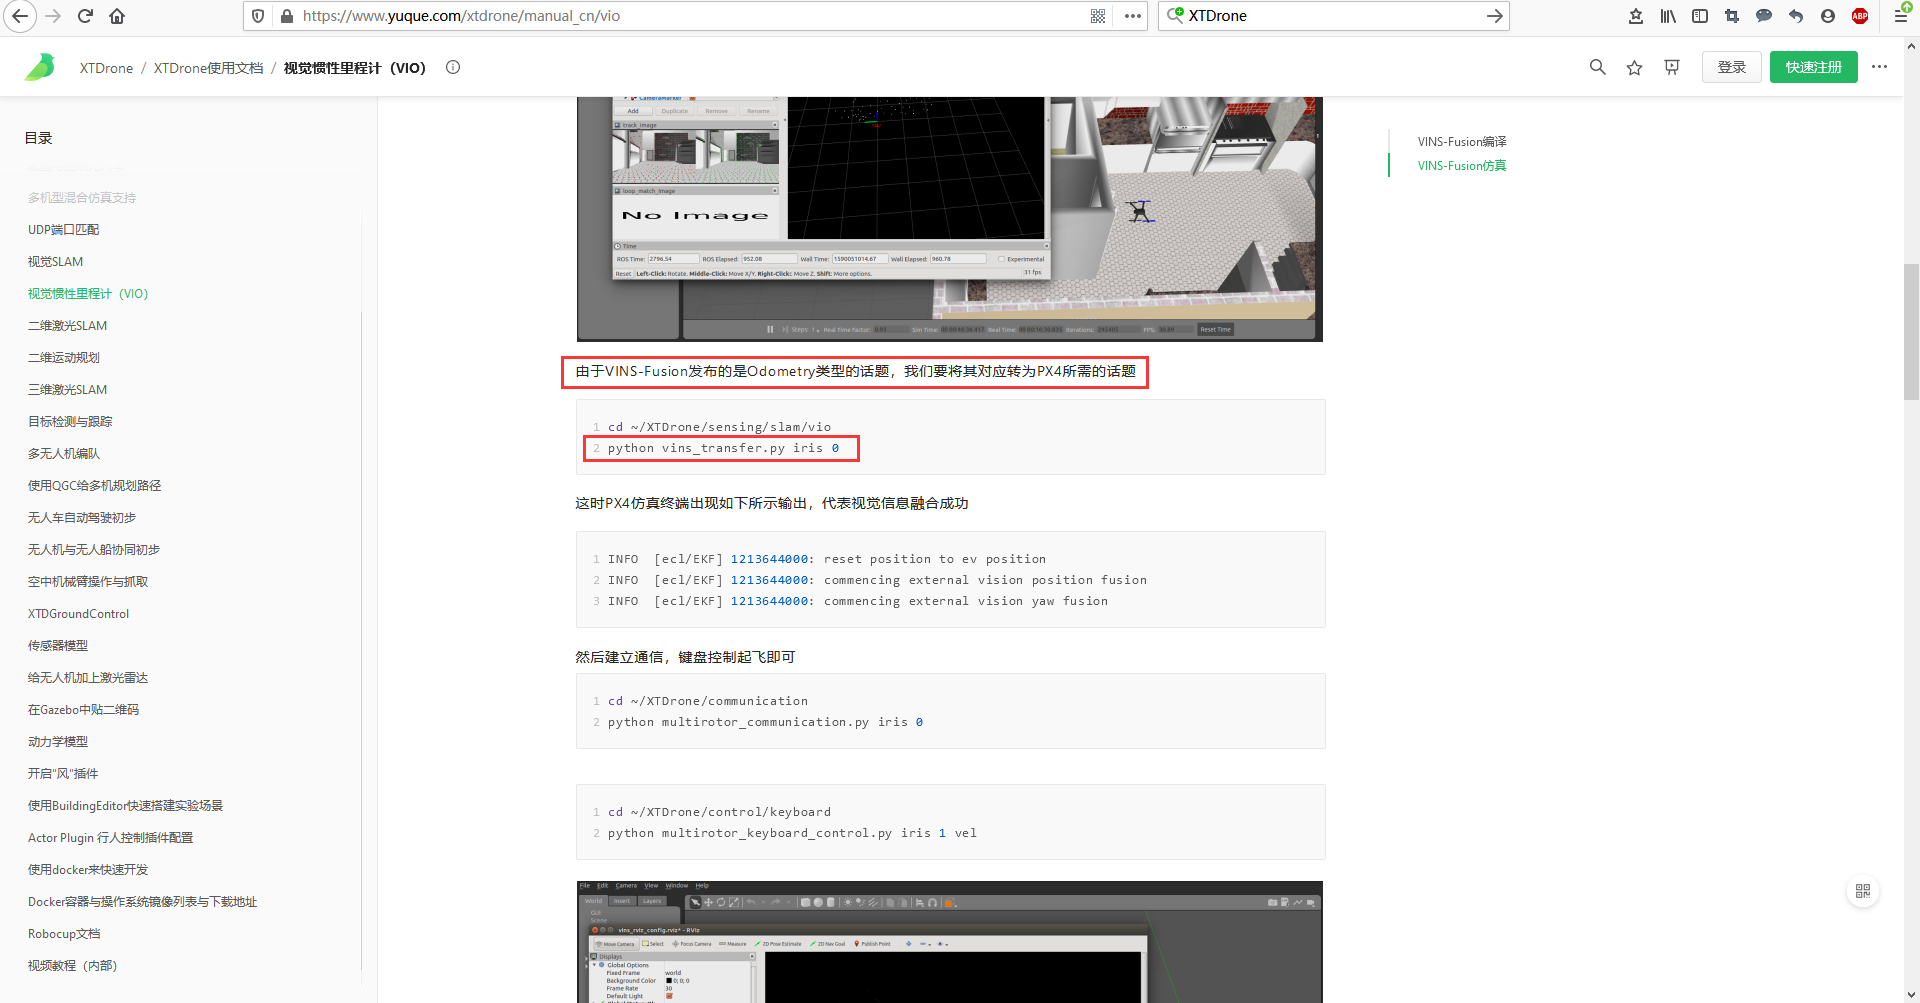Open the XTDrone使用文档 breadcrumb link
Screen dimensions: 1920x1003
[x=208, y=68]
